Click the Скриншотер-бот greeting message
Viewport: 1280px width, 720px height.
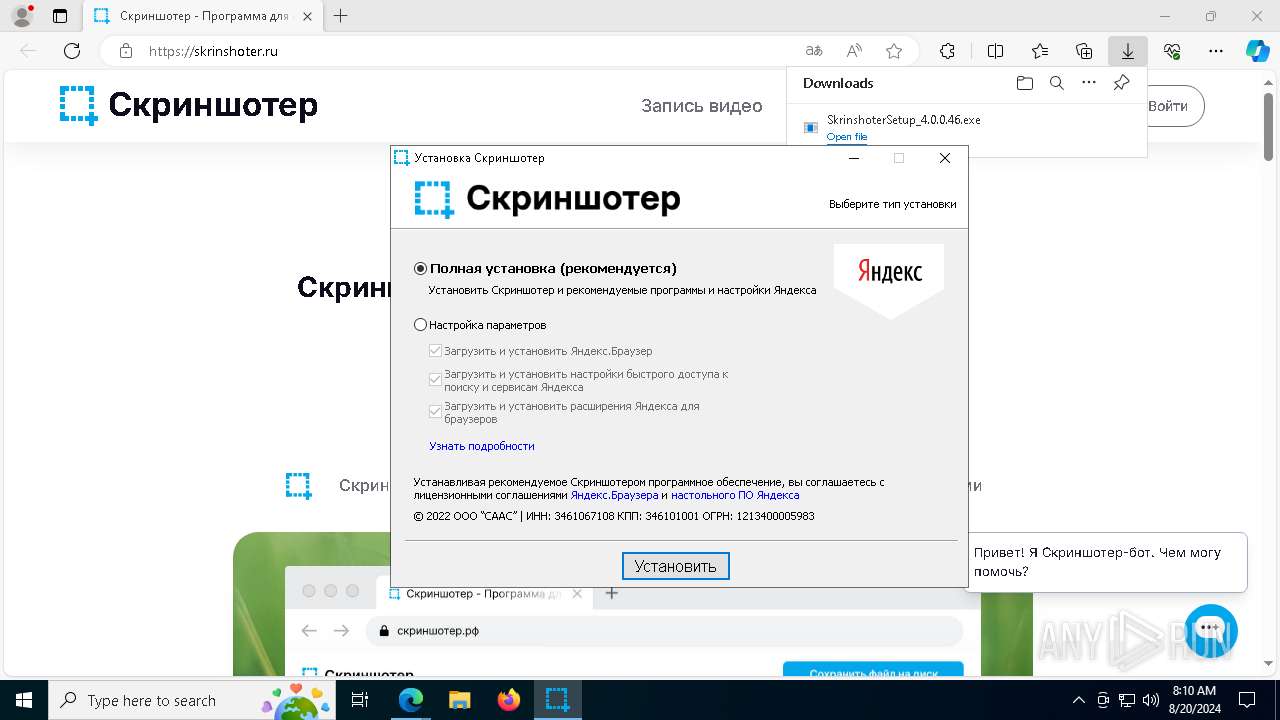(1106, 562)
